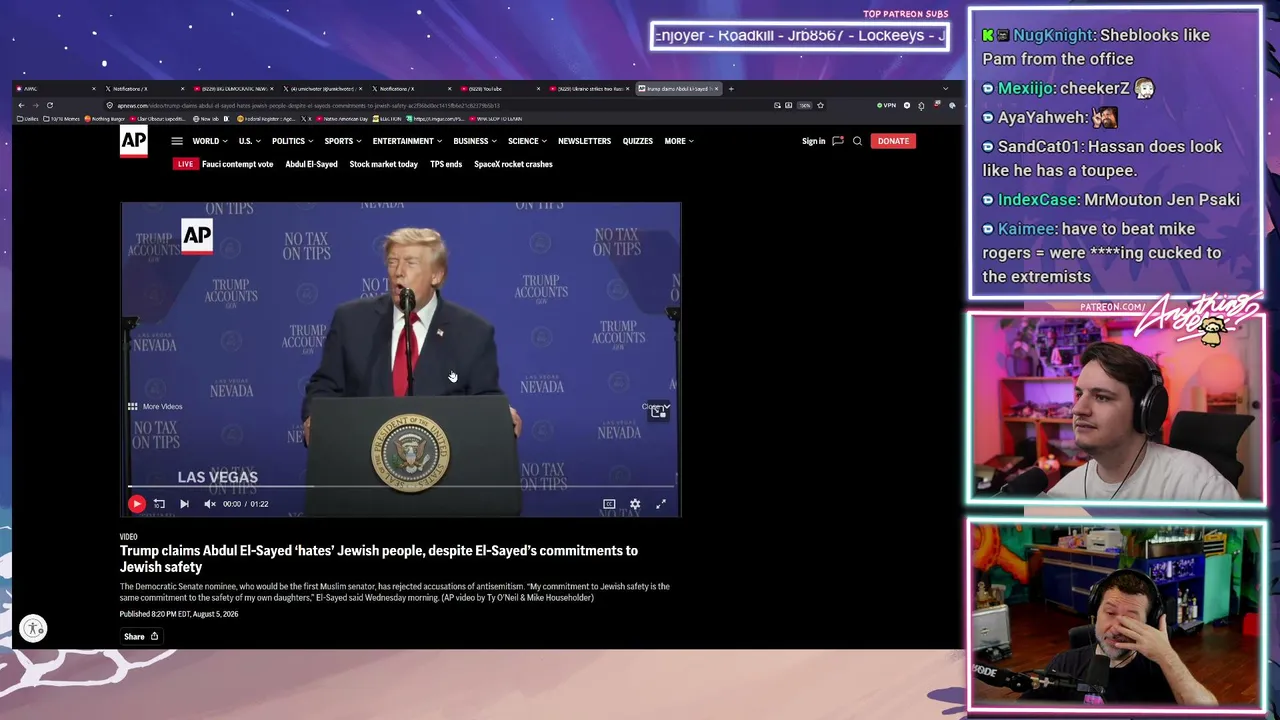The width and height of the screenshot is (1280, 720).
Task: Toggle picture-in-picture overlay on video
Action: [x=657, y=410]
